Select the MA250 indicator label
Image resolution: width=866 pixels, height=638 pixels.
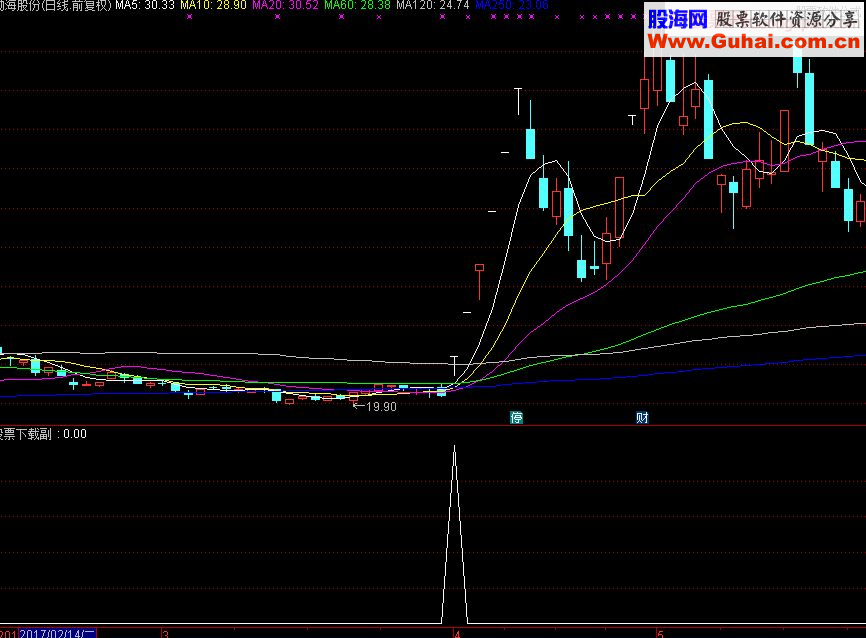tap(511, 6)
